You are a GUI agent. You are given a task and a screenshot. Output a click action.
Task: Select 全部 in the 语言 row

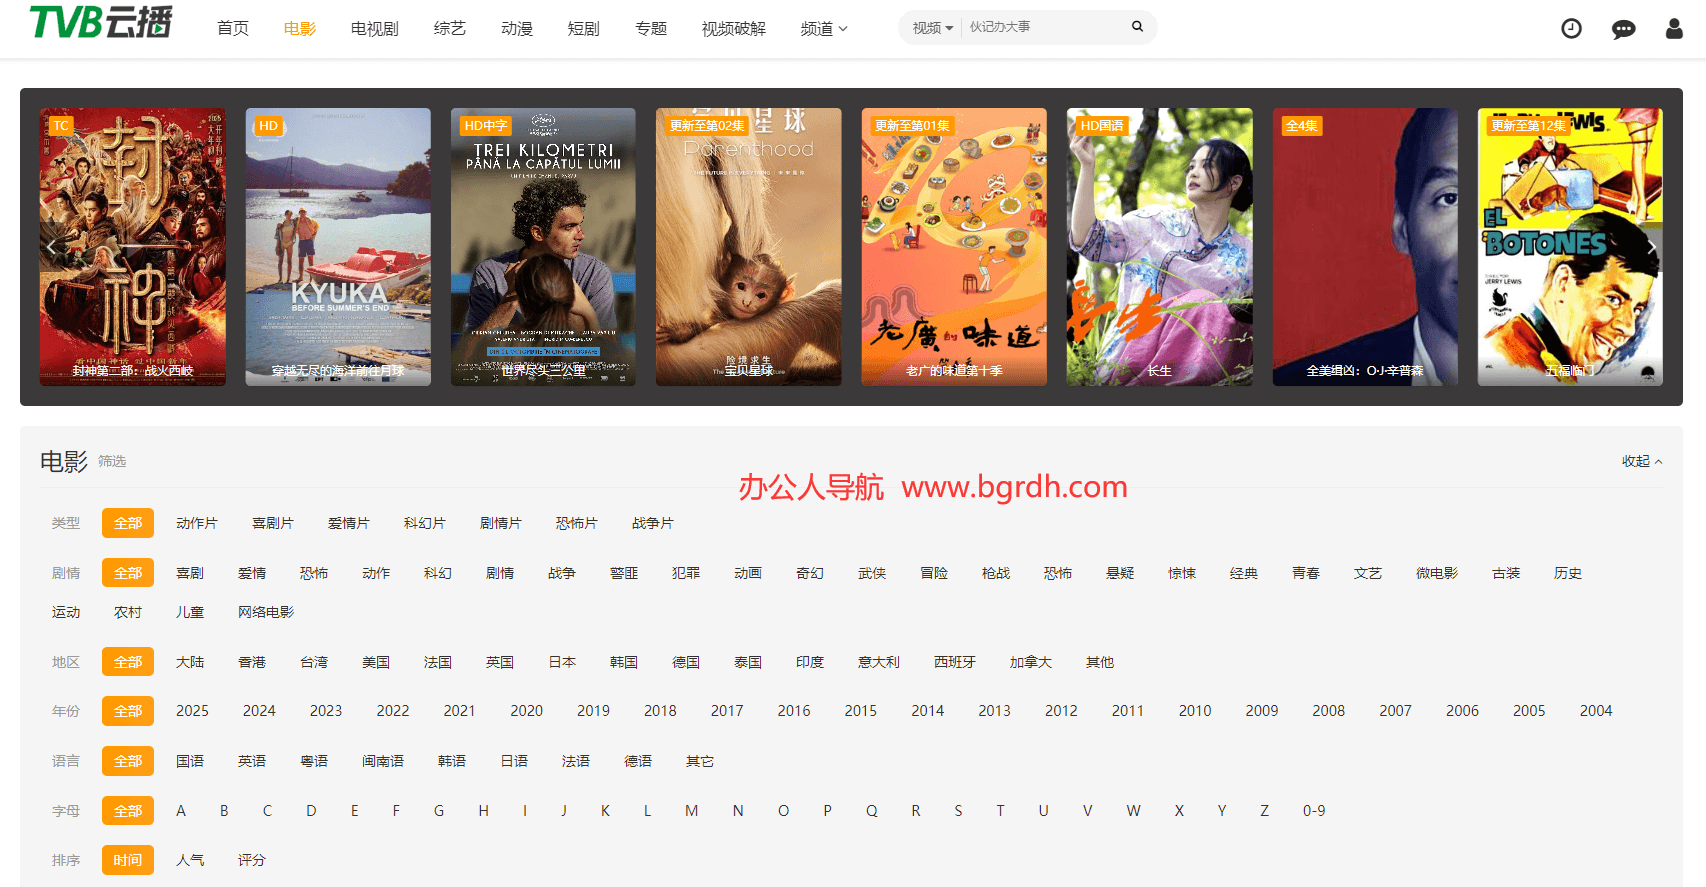coord(128,761)
